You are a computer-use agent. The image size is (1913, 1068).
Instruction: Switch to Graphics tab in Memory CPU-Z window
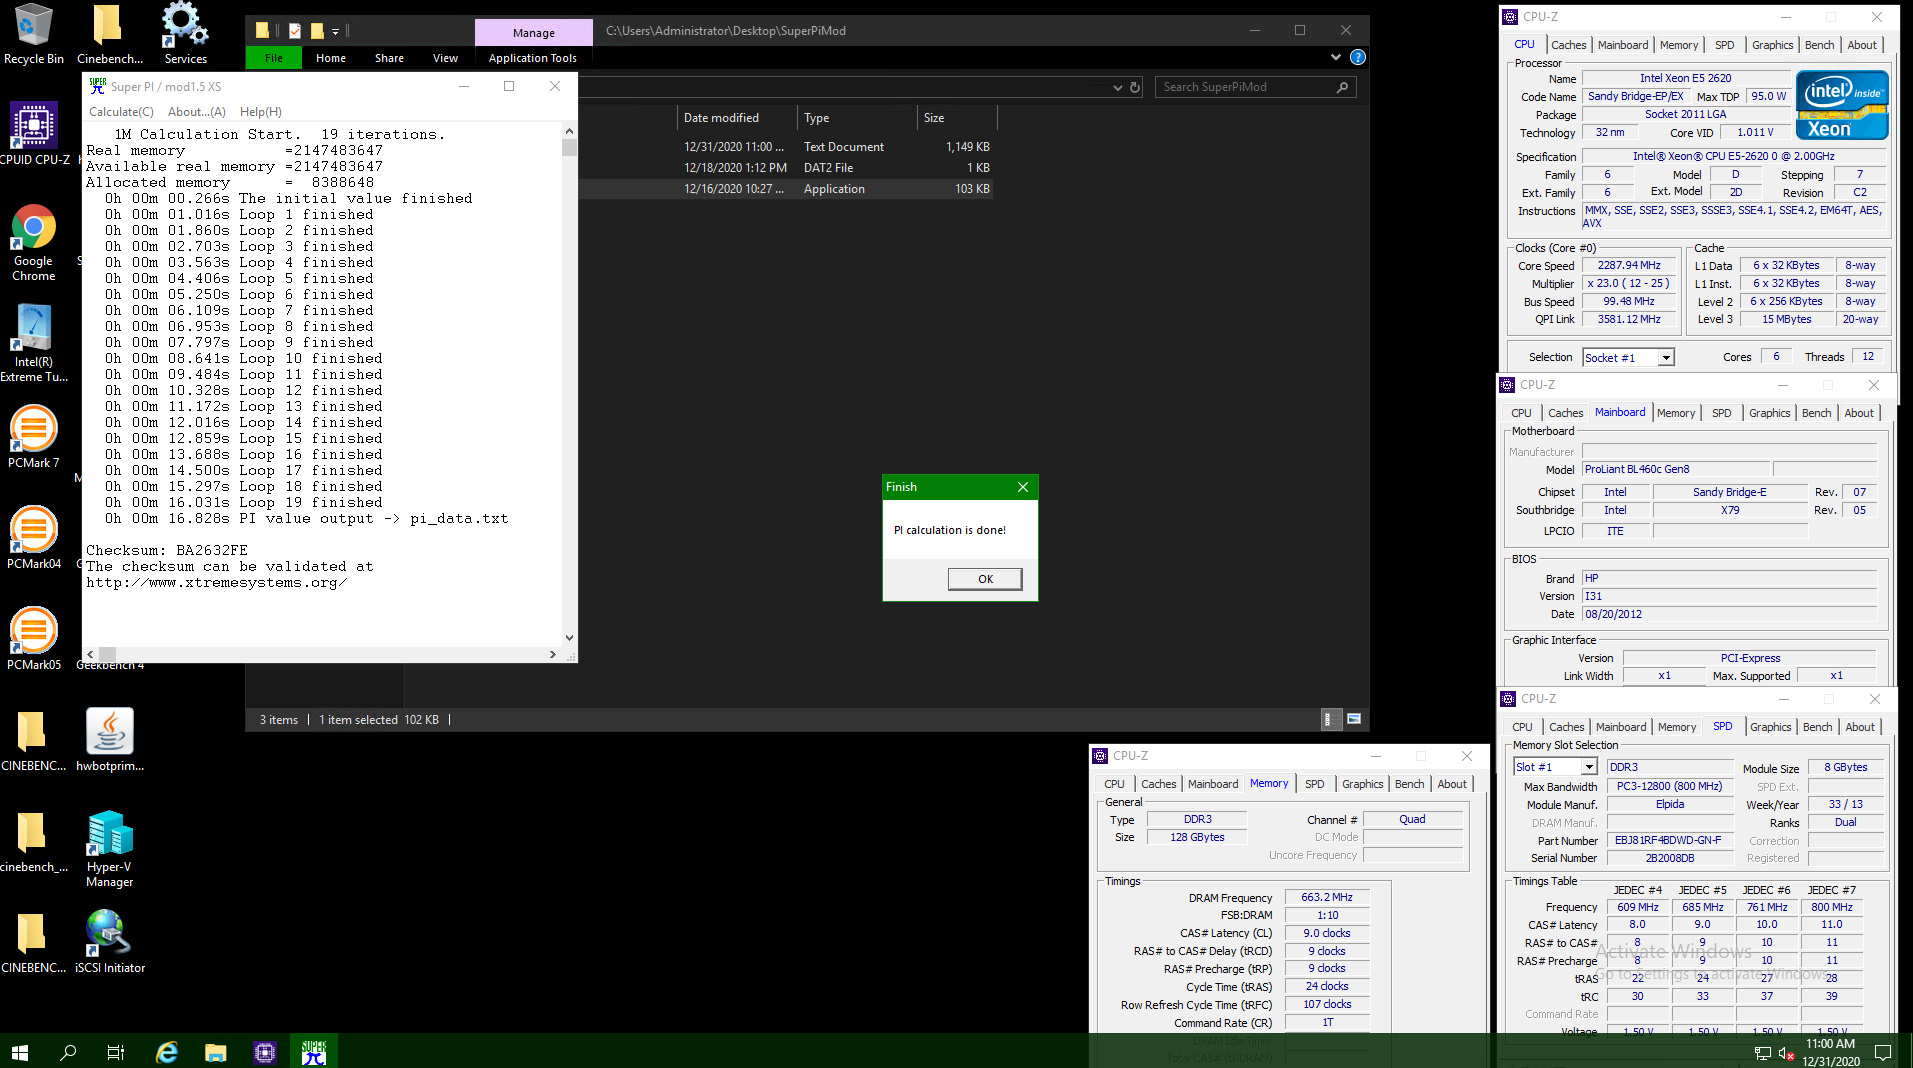coord(1362,784)
